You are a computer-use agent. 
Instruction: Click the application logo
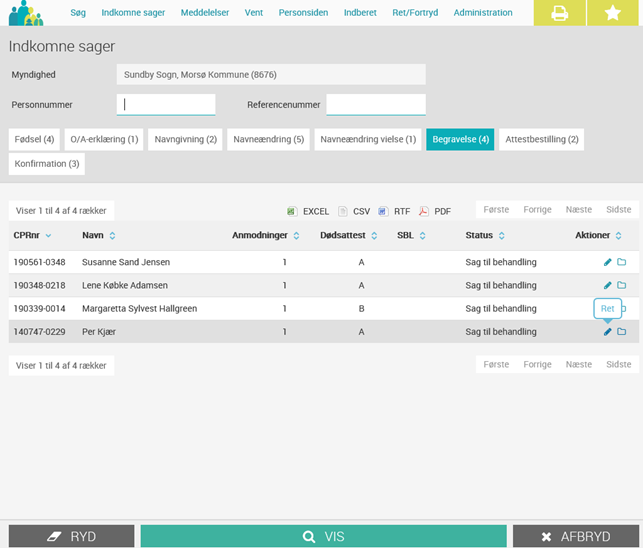(x=26, y=13)
